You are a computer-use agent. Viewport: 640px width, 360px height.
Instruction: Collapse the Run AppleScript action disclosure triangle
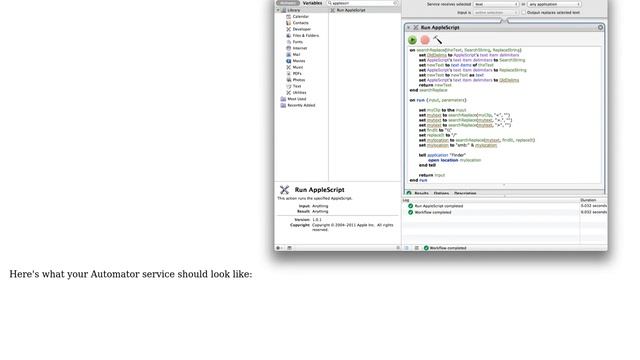[409, 27]
